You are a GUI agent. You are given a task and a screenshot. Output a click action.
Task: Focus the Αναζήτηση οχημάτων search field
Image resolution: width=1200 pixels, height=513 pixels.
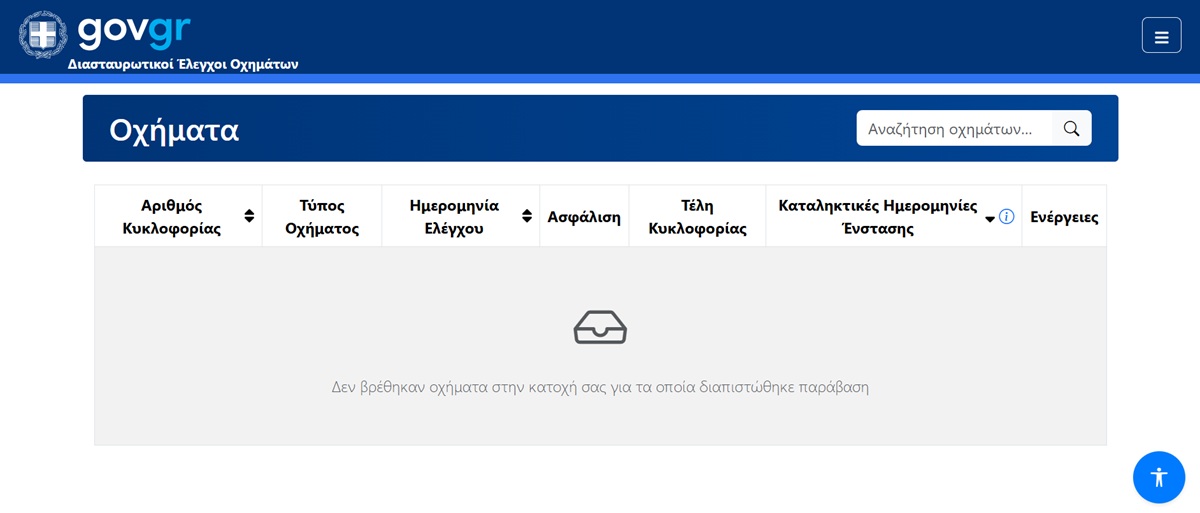(953, 128)
